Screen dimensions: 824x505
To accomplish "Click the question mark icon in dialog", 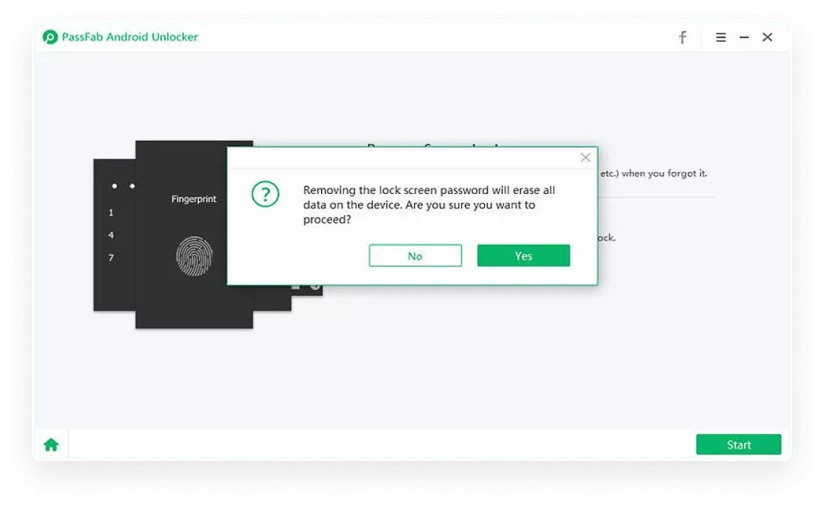I will click(x=265, y=194).
